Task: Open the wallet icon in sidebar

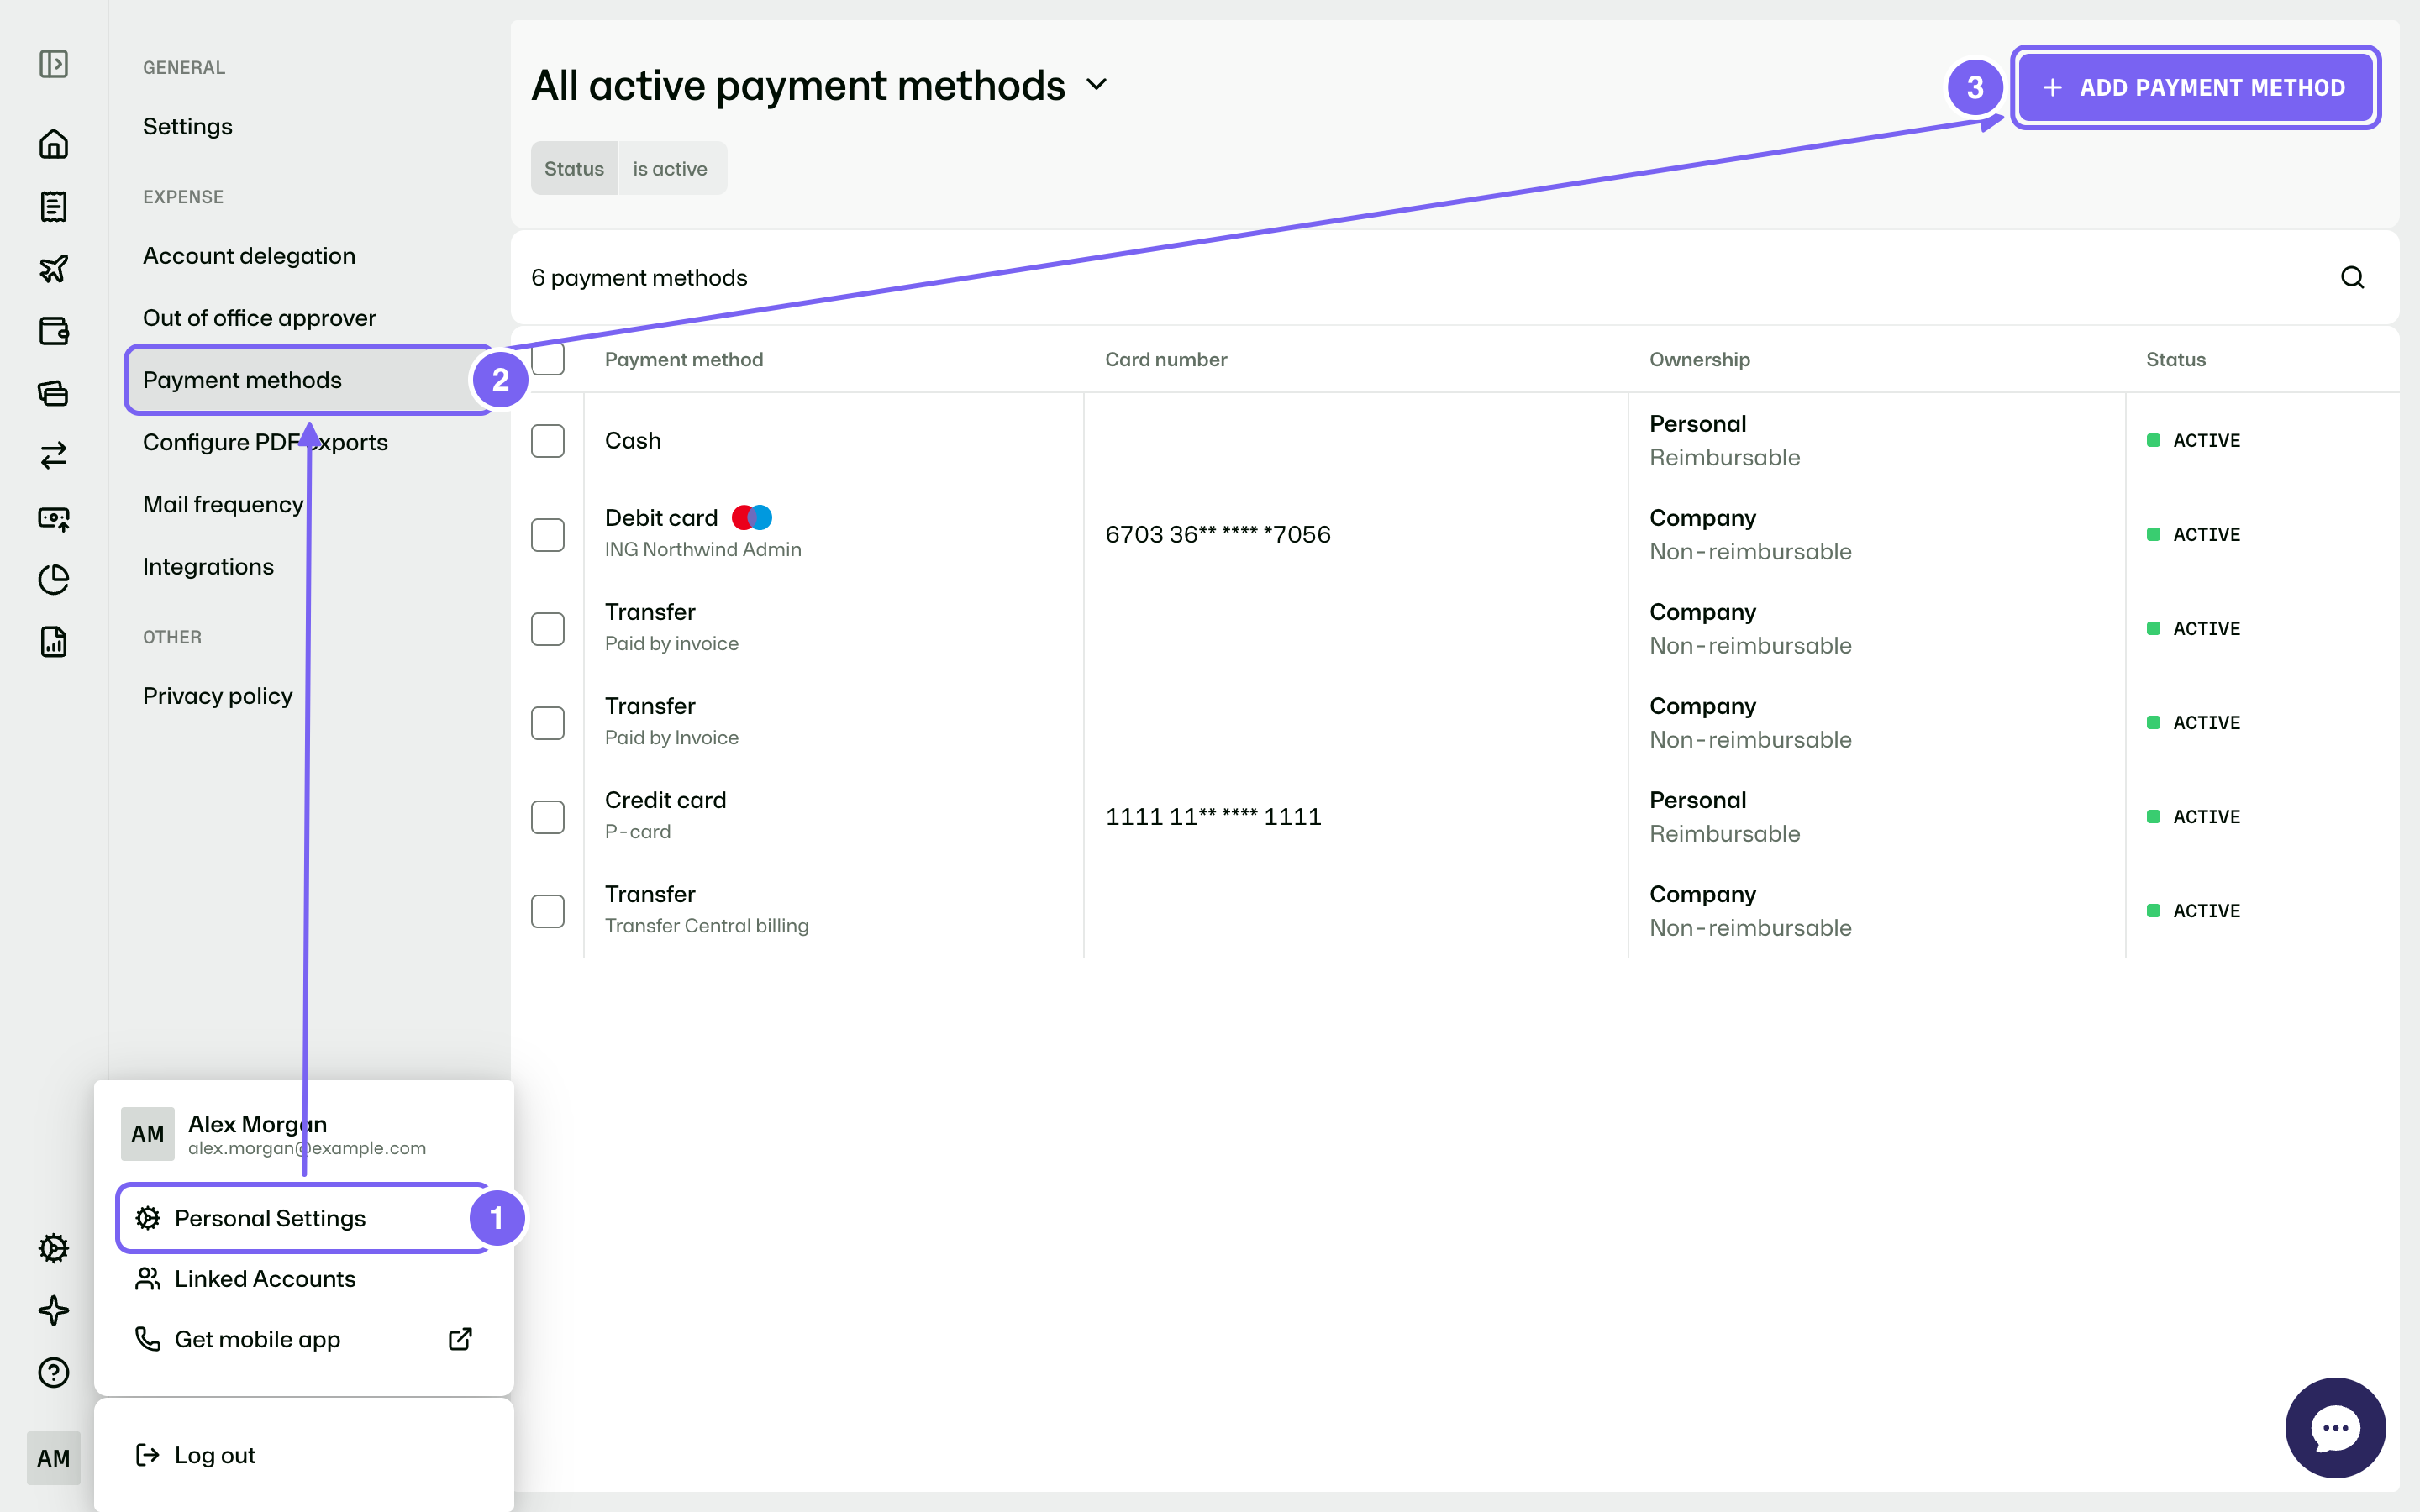Action: (x=53, y=330)
